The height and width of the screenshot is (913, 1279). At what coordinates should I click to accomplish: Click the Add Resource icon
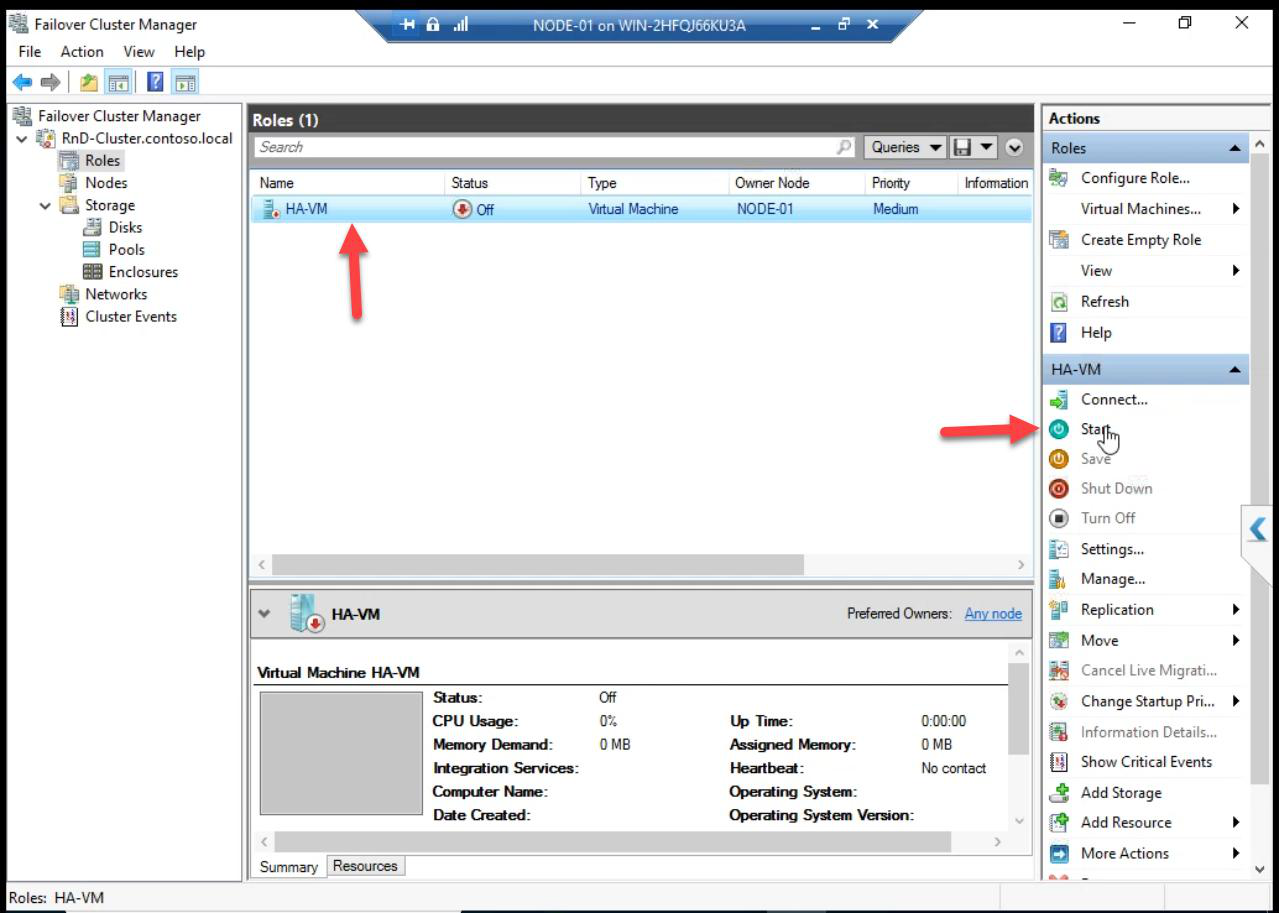(1059, 823)
